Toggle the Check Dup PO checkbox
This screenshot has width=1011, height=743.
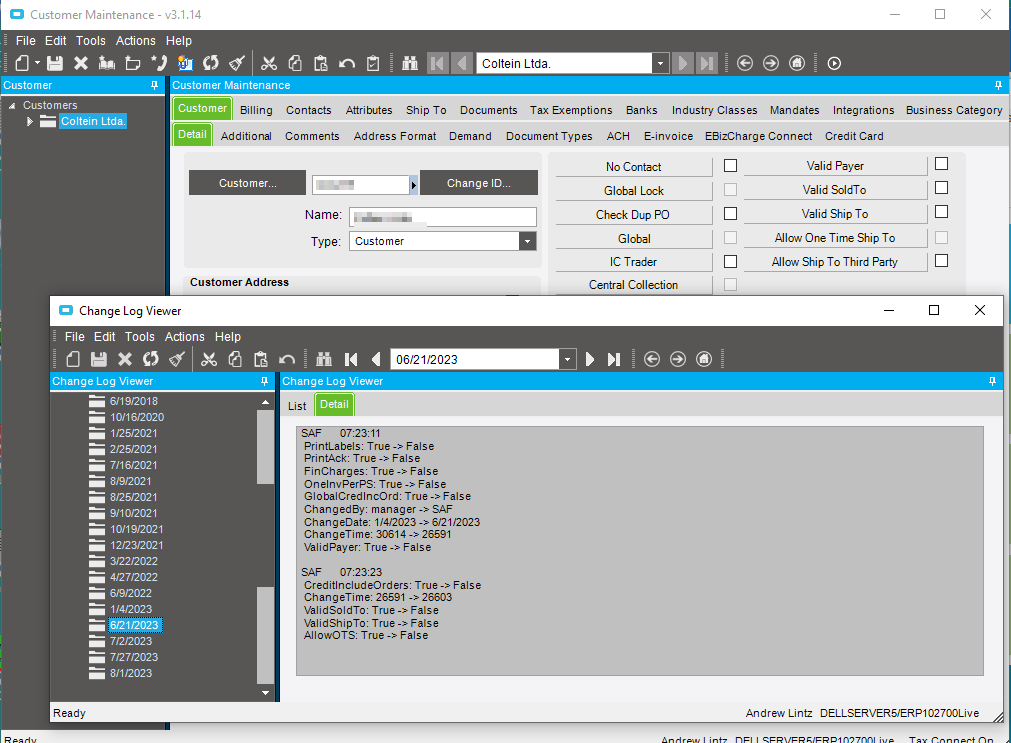tap(730, 213)
